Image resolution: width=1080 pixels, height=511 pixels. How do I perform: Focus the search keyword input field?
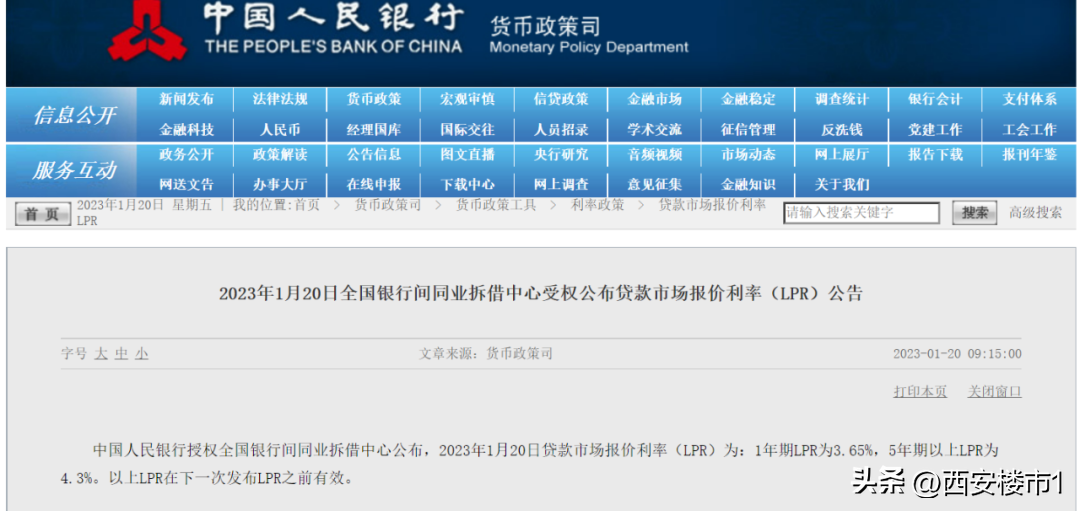click(862, 213)
